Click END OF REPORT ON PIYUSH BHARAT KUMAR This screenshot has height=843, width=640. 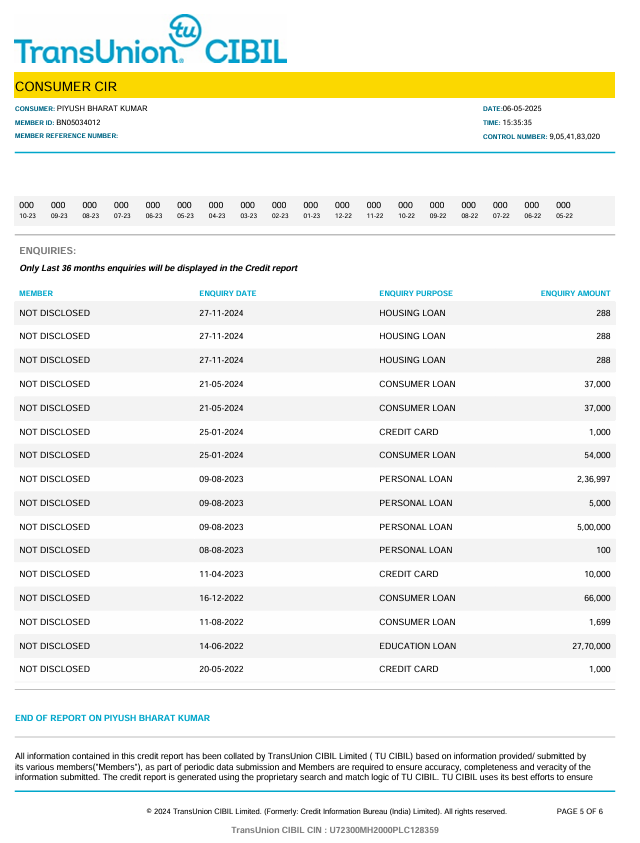pos(112,718)
